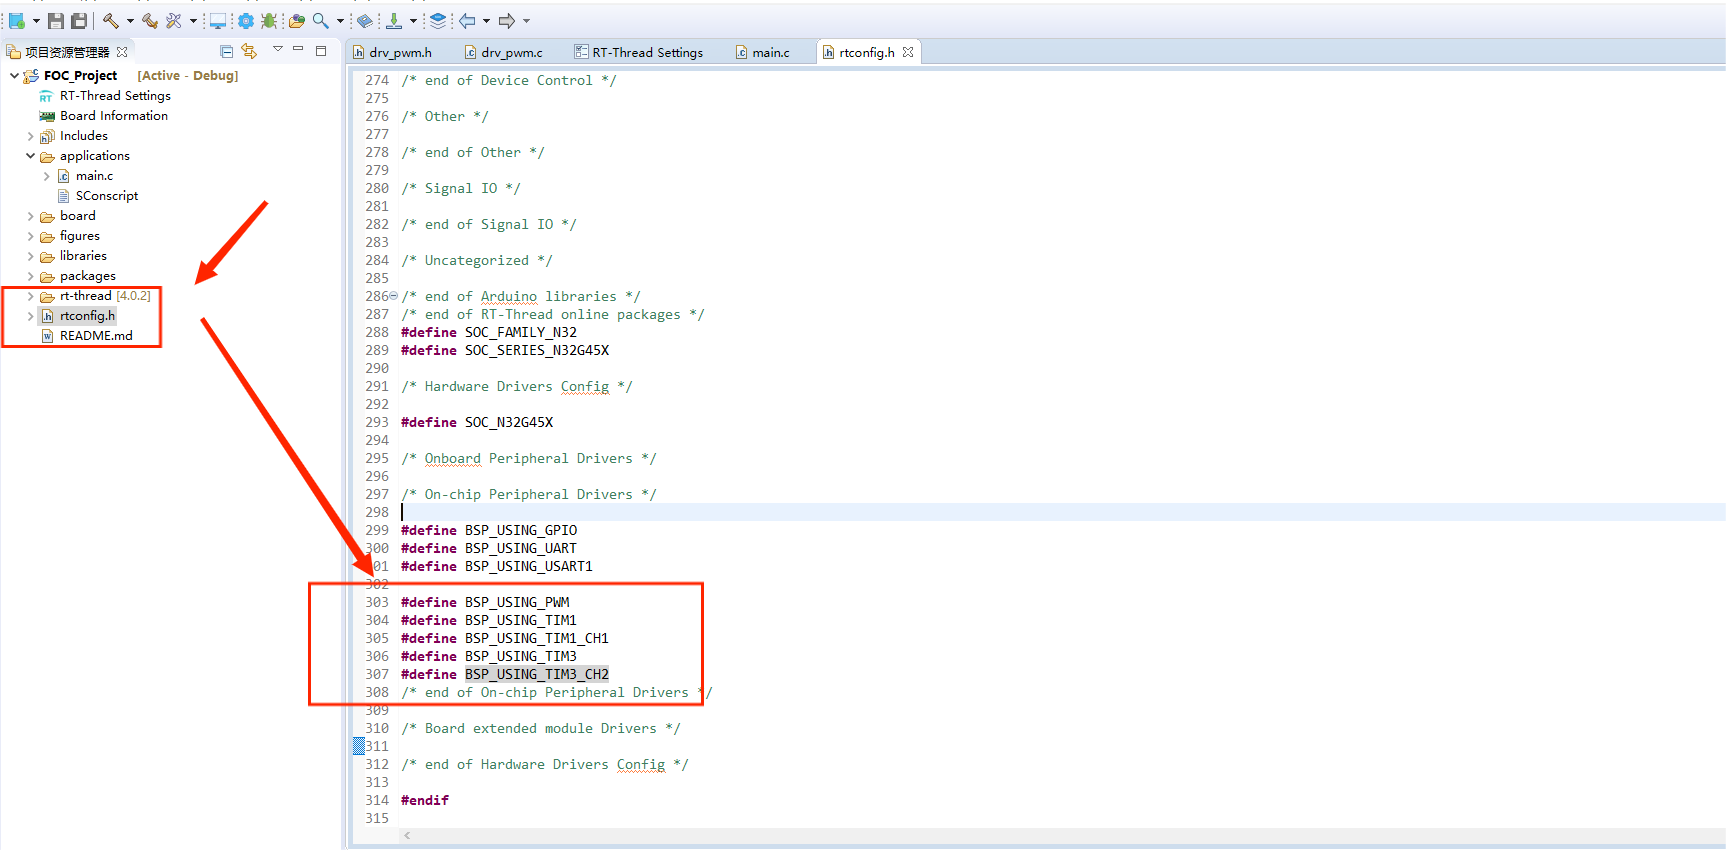Open the hammer build dropdown arrow
This screenshot has height=850, width=1726.
pos(130,21)
